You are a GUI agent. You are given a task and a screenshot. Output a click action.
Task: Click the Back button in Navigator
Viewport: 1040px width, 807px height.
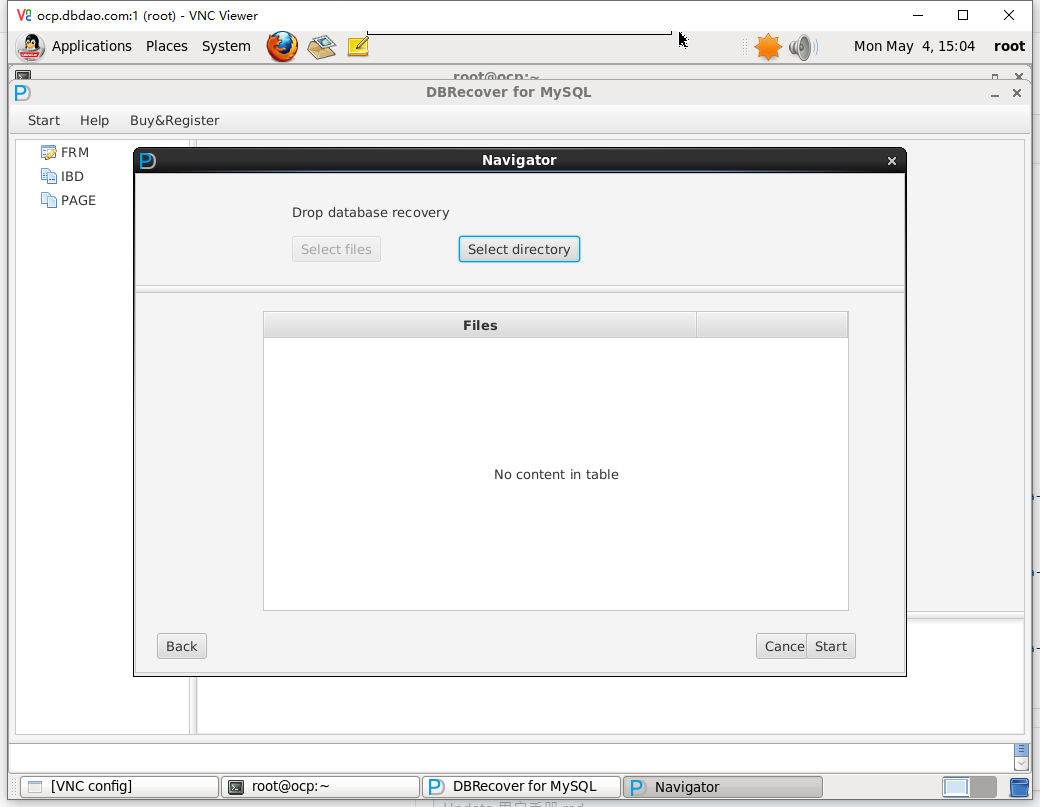pyautogui.click(x=181, y=646)
